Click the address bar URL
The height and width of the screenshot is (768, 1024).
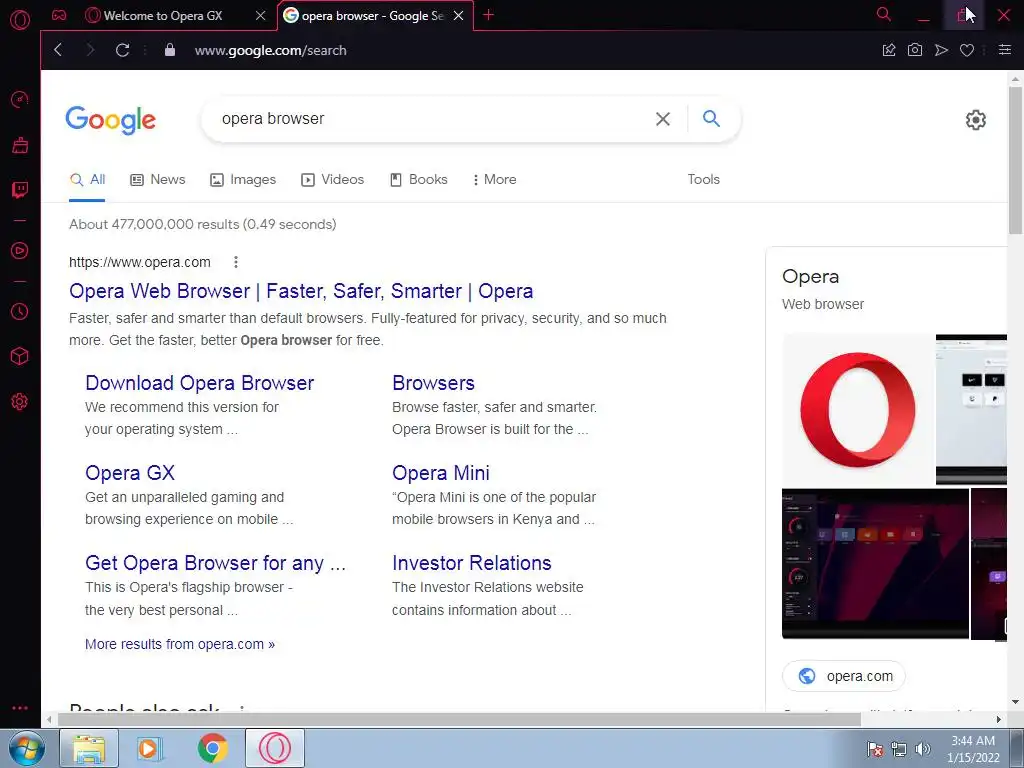[x=270, y=50]
